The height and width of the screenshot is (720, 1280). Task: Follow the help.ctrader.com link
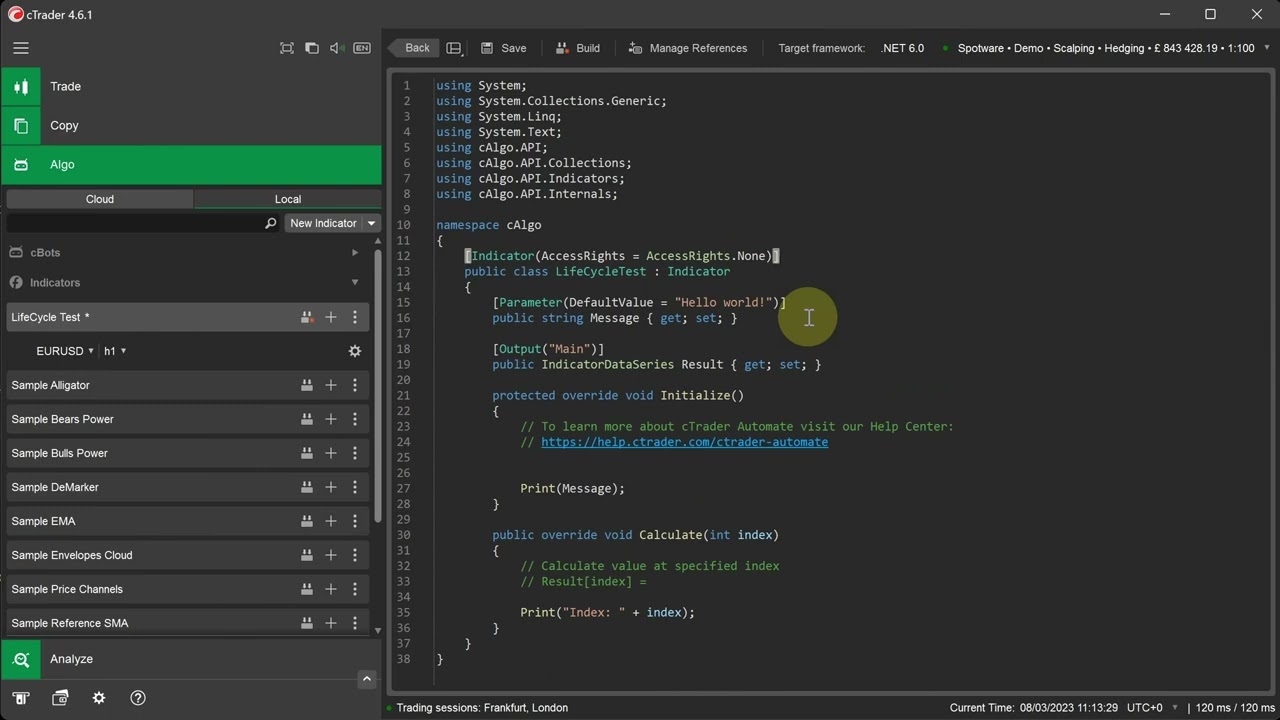tap(684, 442)
